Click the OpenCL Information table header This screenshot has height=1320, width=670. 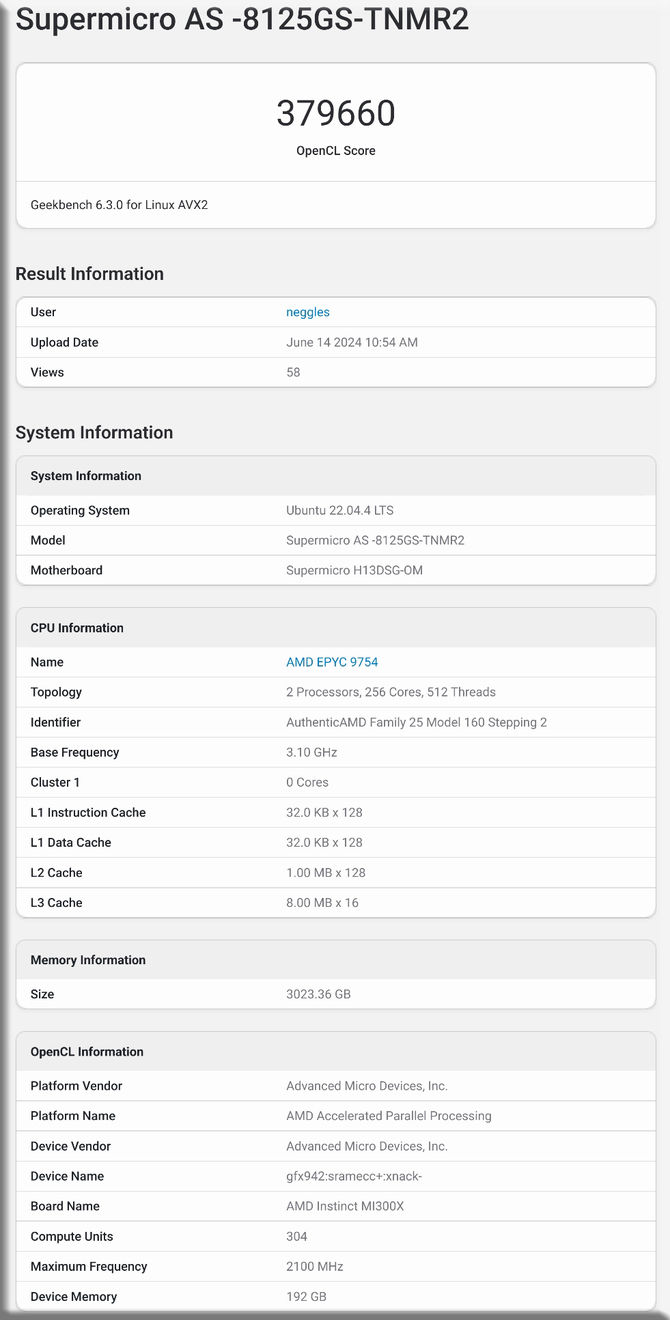tap(336, 1052)
